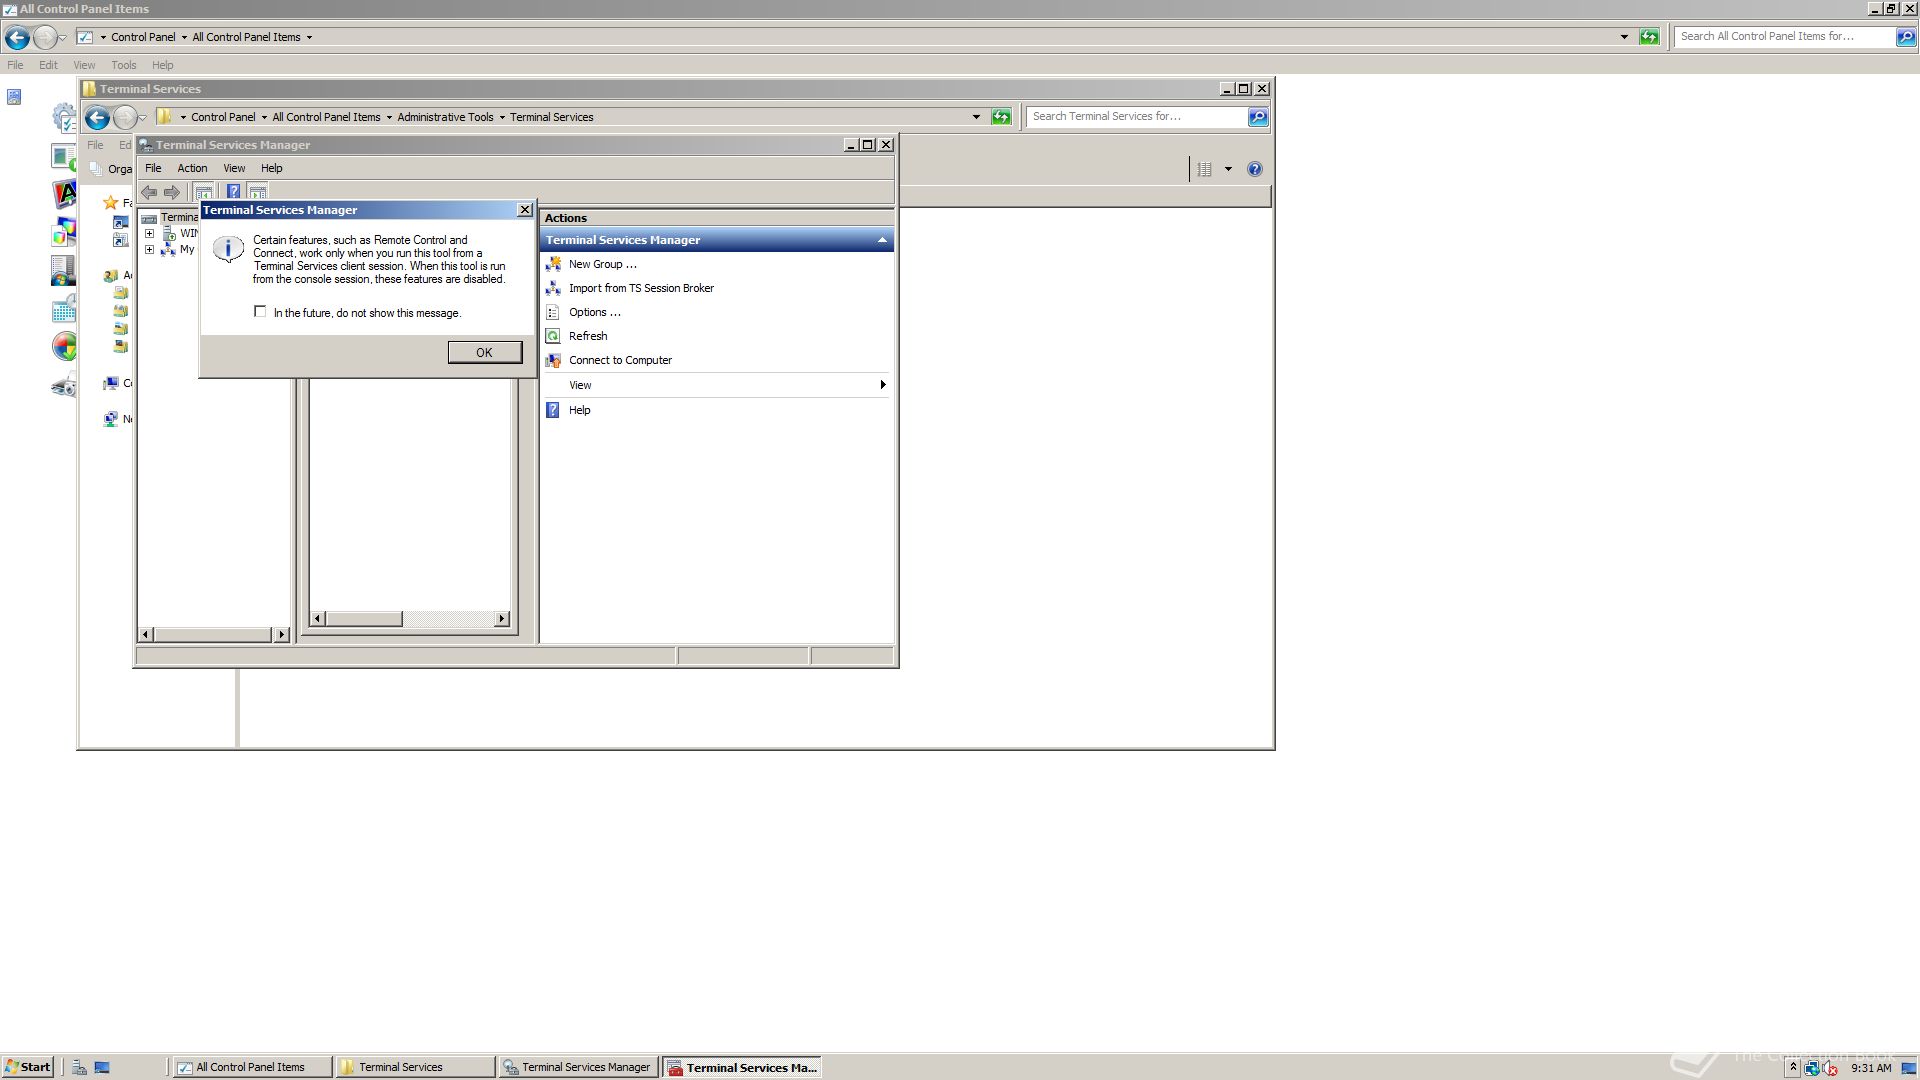Click right arrow of middle pane scrollbar
1920x1080 pixels.
[502, 619]
